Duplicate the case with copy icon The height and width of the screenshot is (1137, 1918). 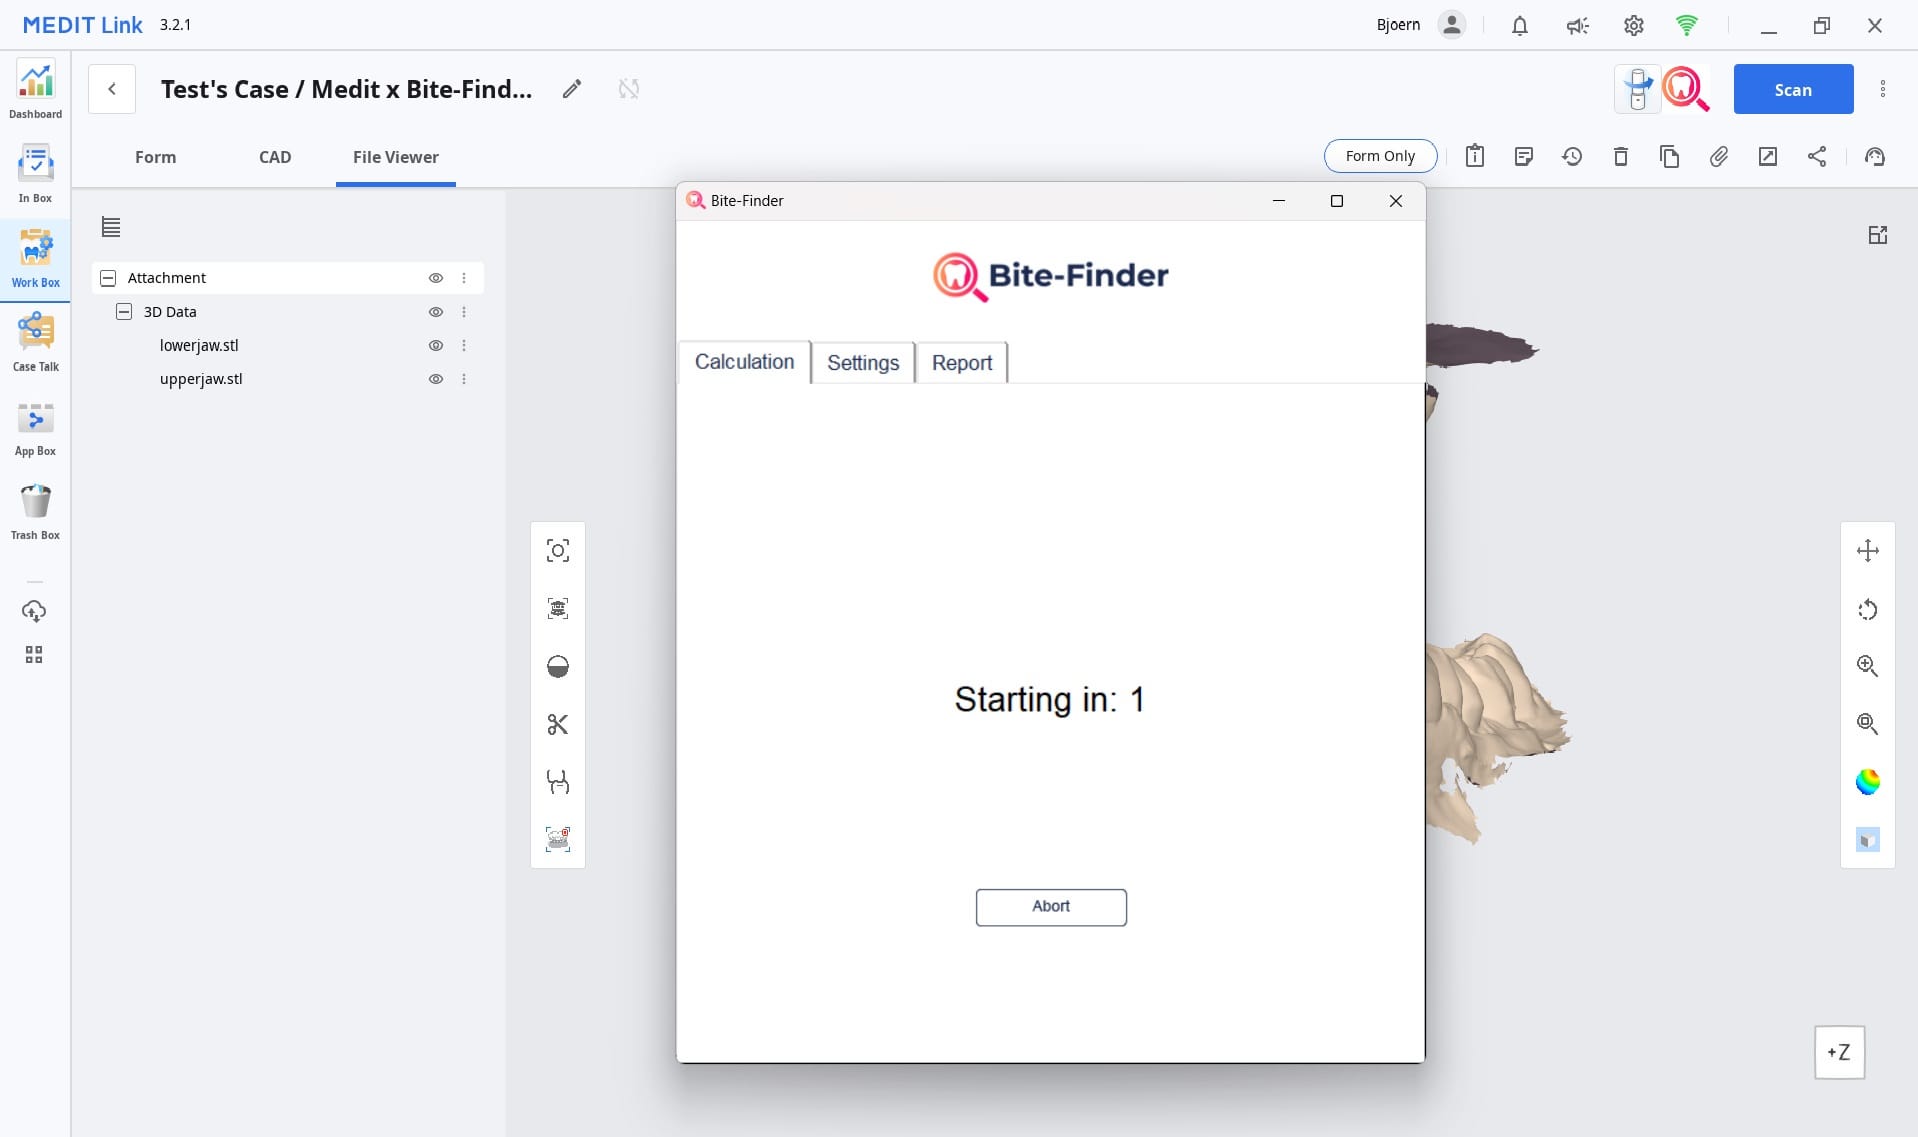[x=1670, y=156]
